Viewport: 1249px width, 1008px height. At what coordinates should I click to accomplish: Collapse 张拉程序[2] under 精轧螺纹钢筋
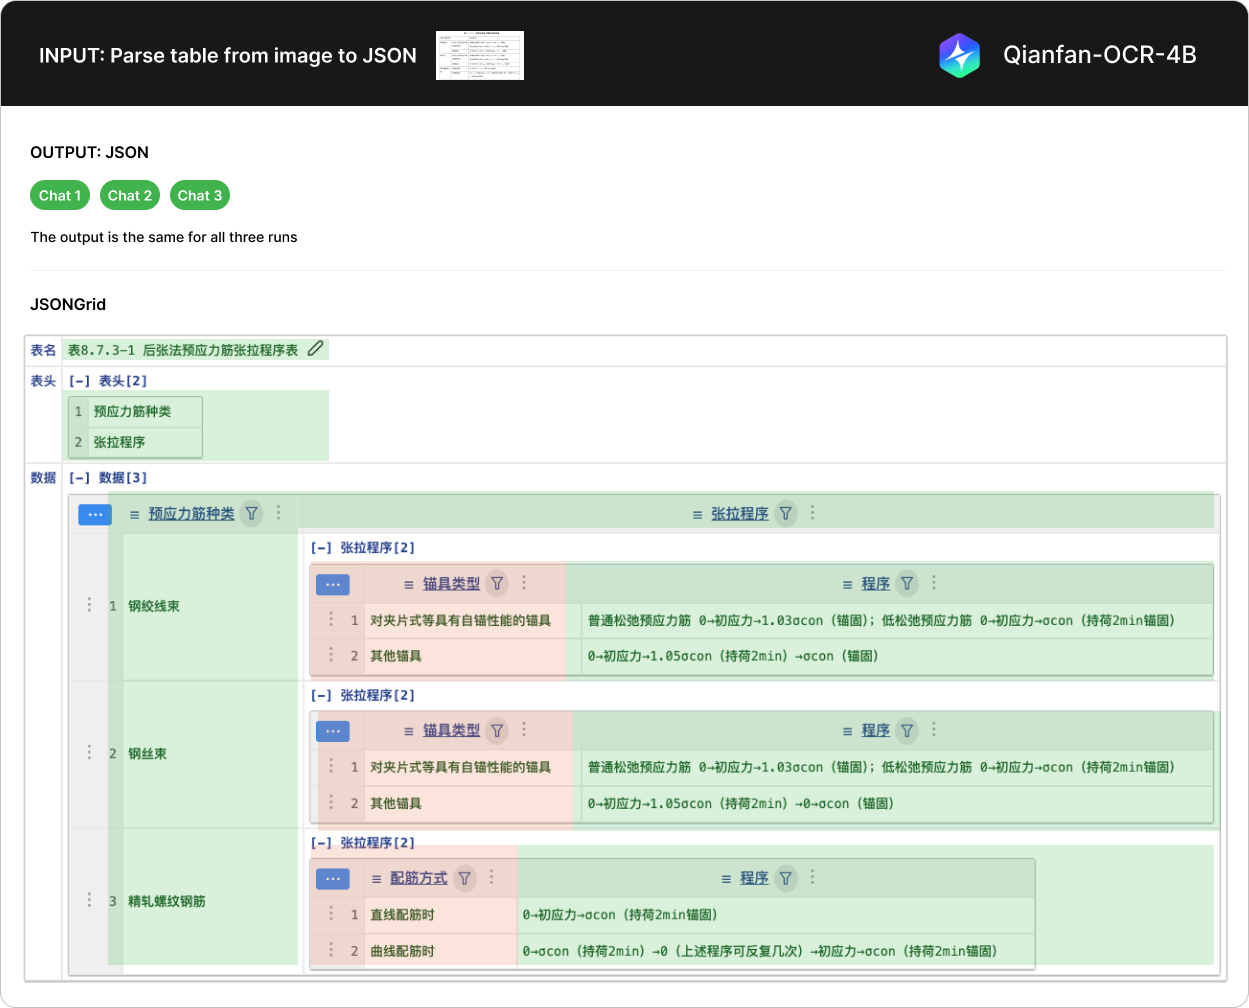point(321,843)
